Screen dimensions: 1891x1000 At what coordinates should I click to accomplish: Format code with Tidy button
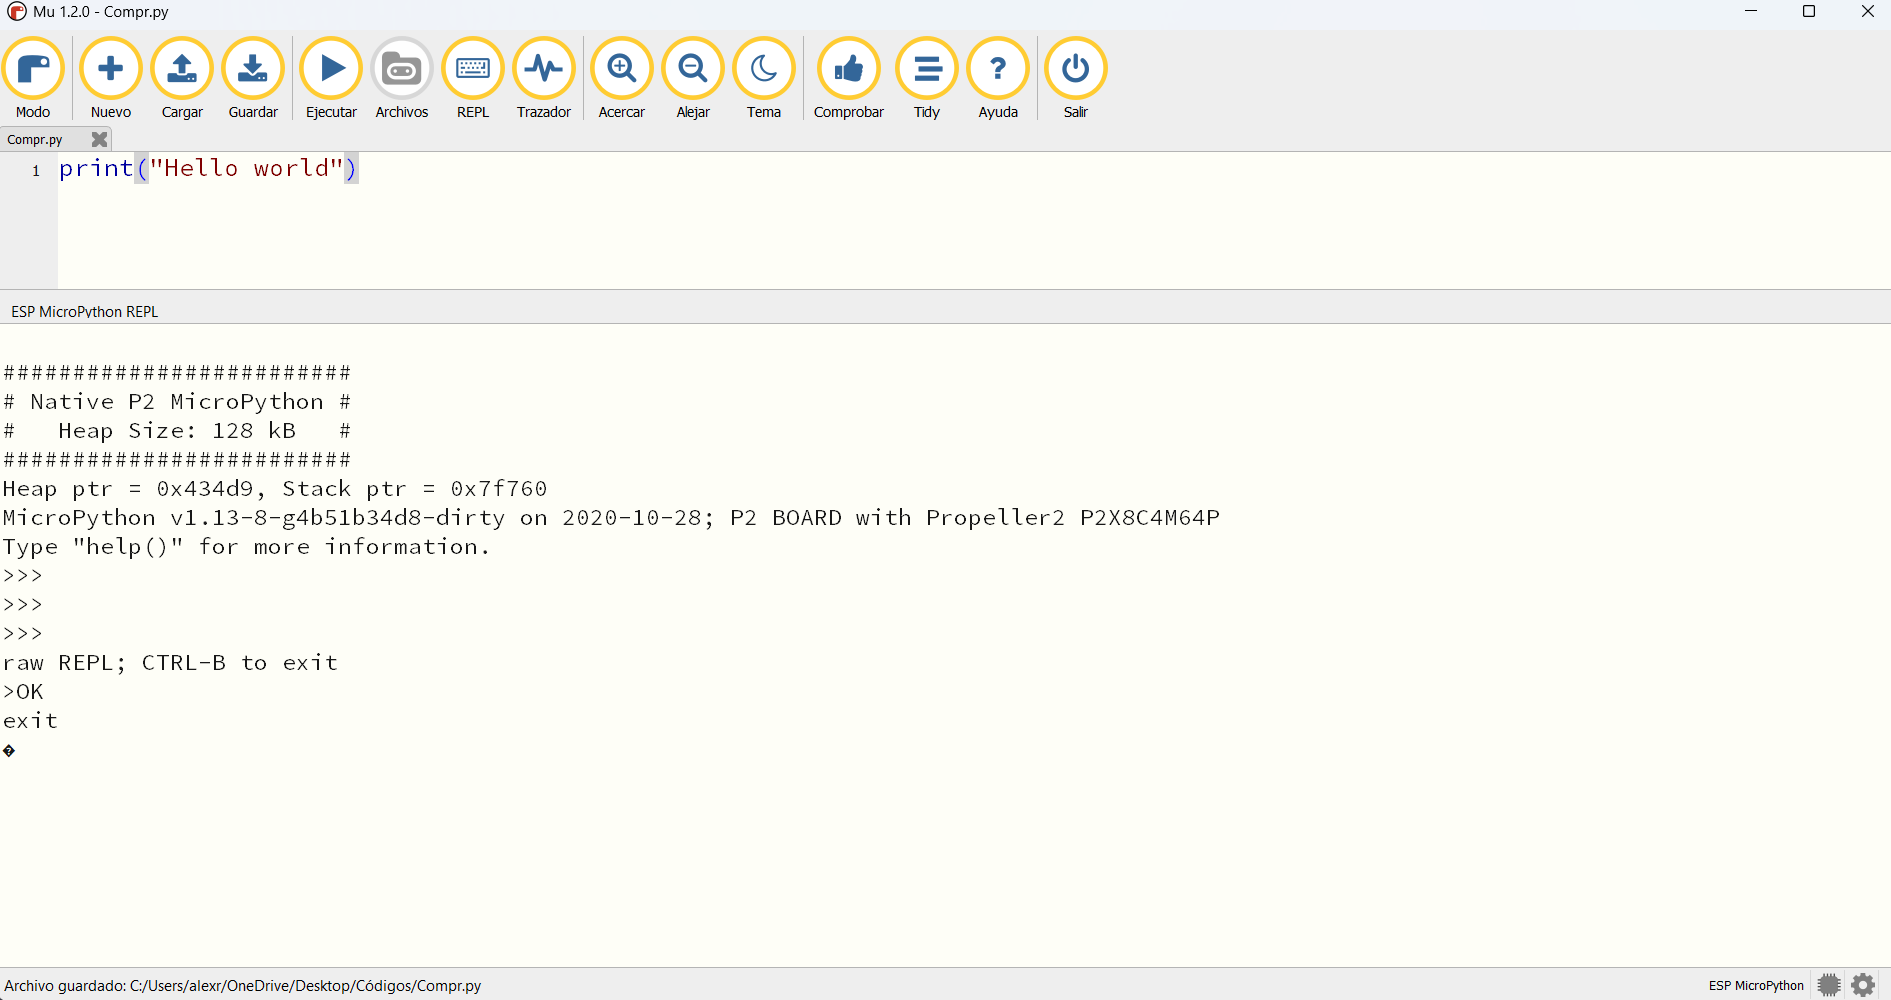pyautogui.click(x=927, y=78)
